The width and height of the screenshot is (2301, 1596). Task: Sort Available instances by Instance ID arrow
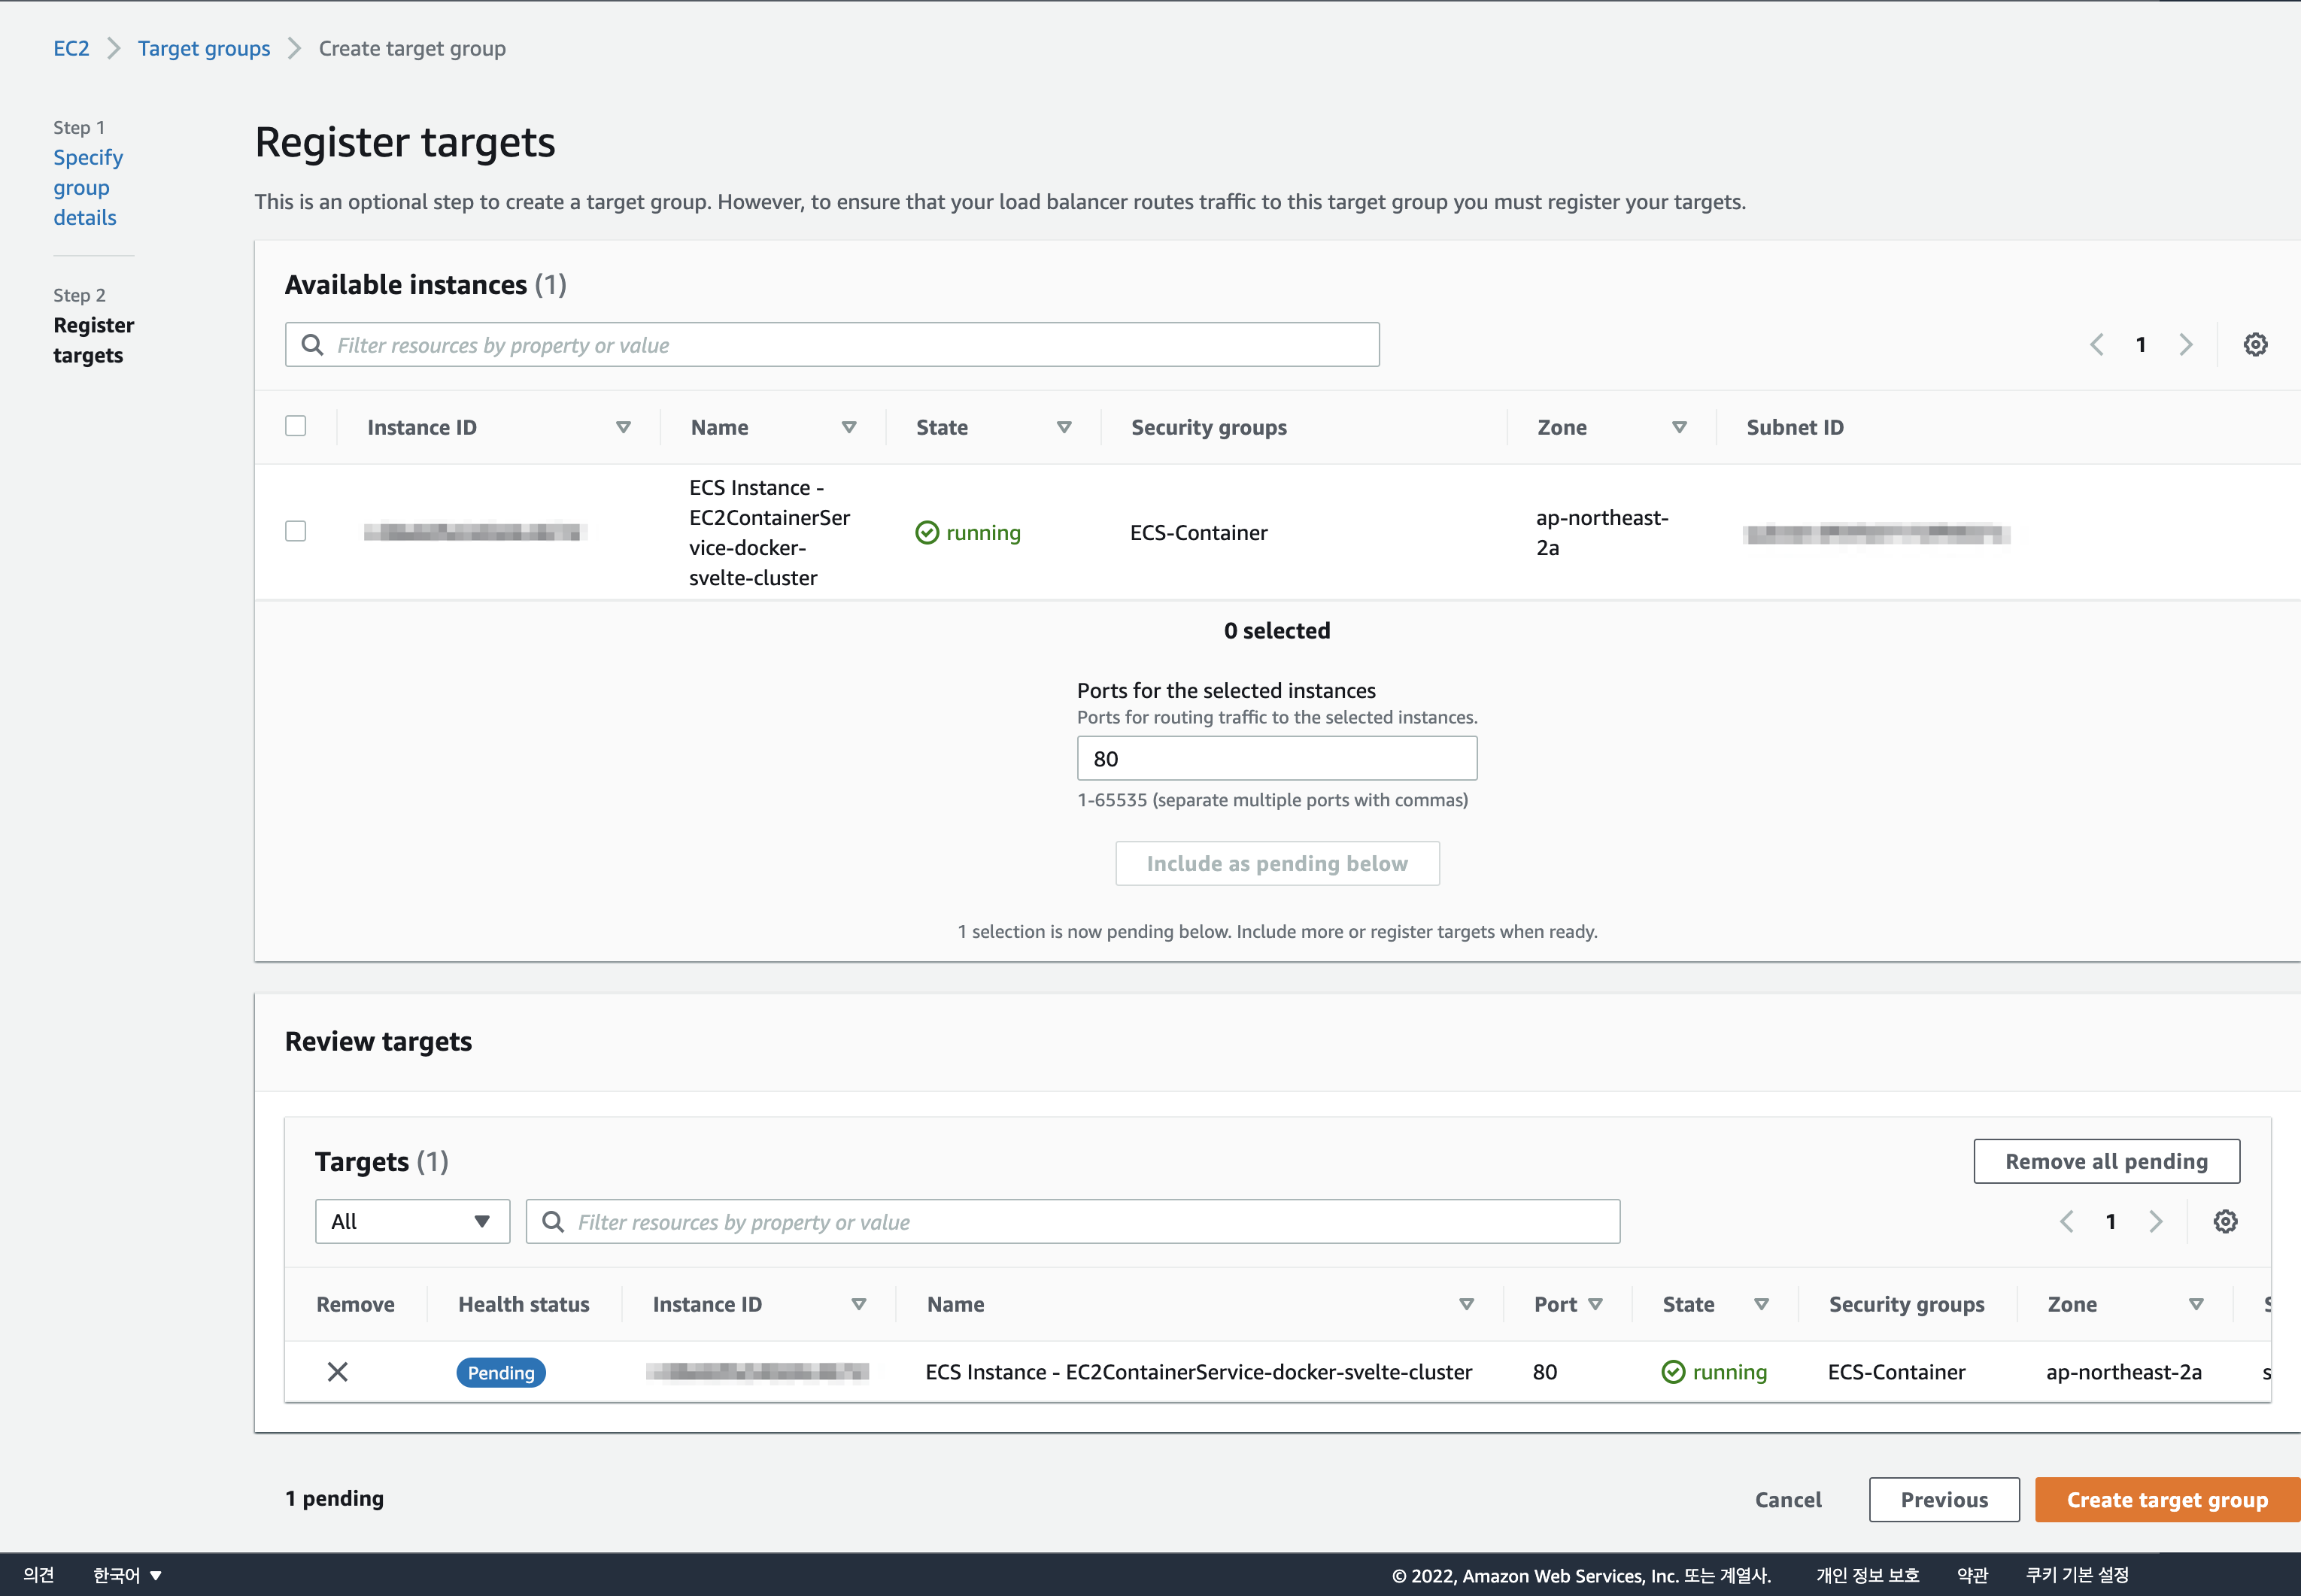tap(623, 427)
